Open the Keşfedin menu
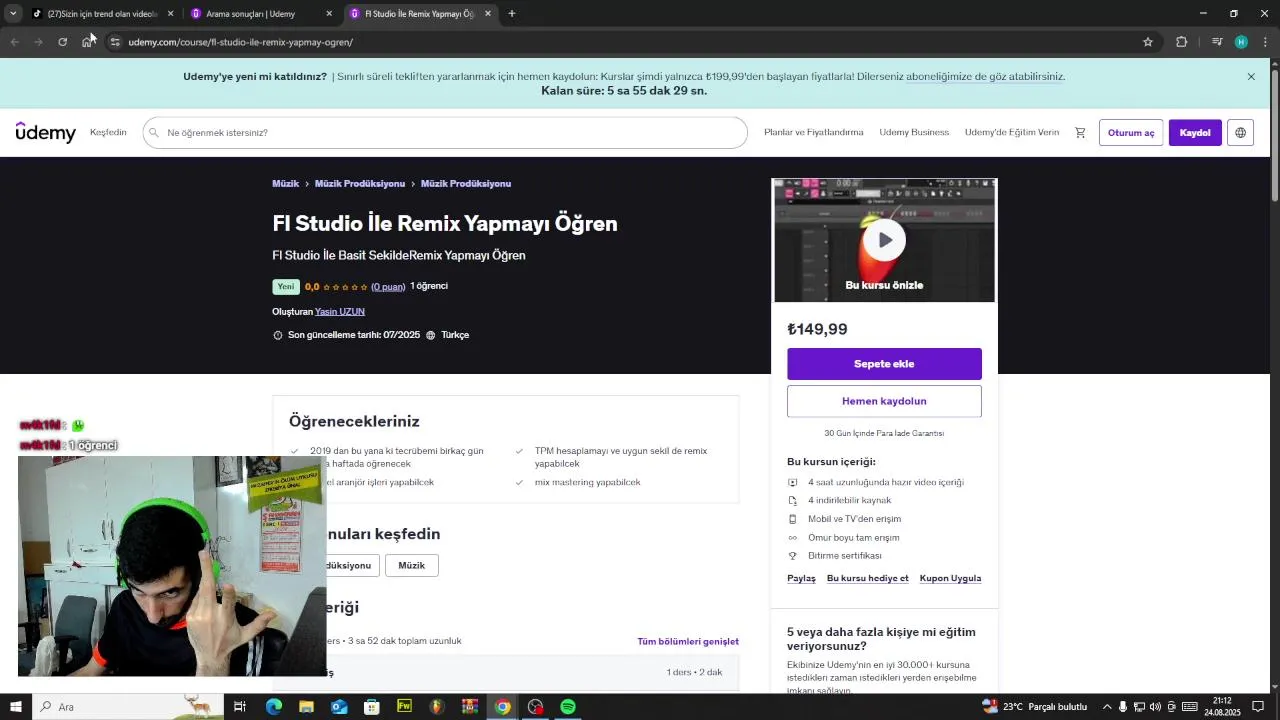 click(108, 132)
